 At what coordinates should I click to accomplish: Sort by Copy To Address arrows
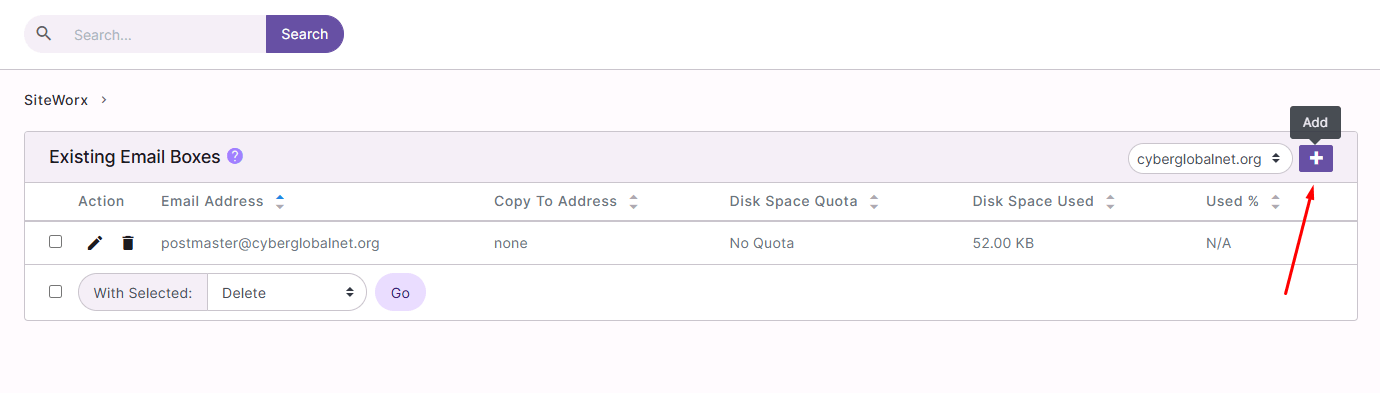(x=633, y=201)
